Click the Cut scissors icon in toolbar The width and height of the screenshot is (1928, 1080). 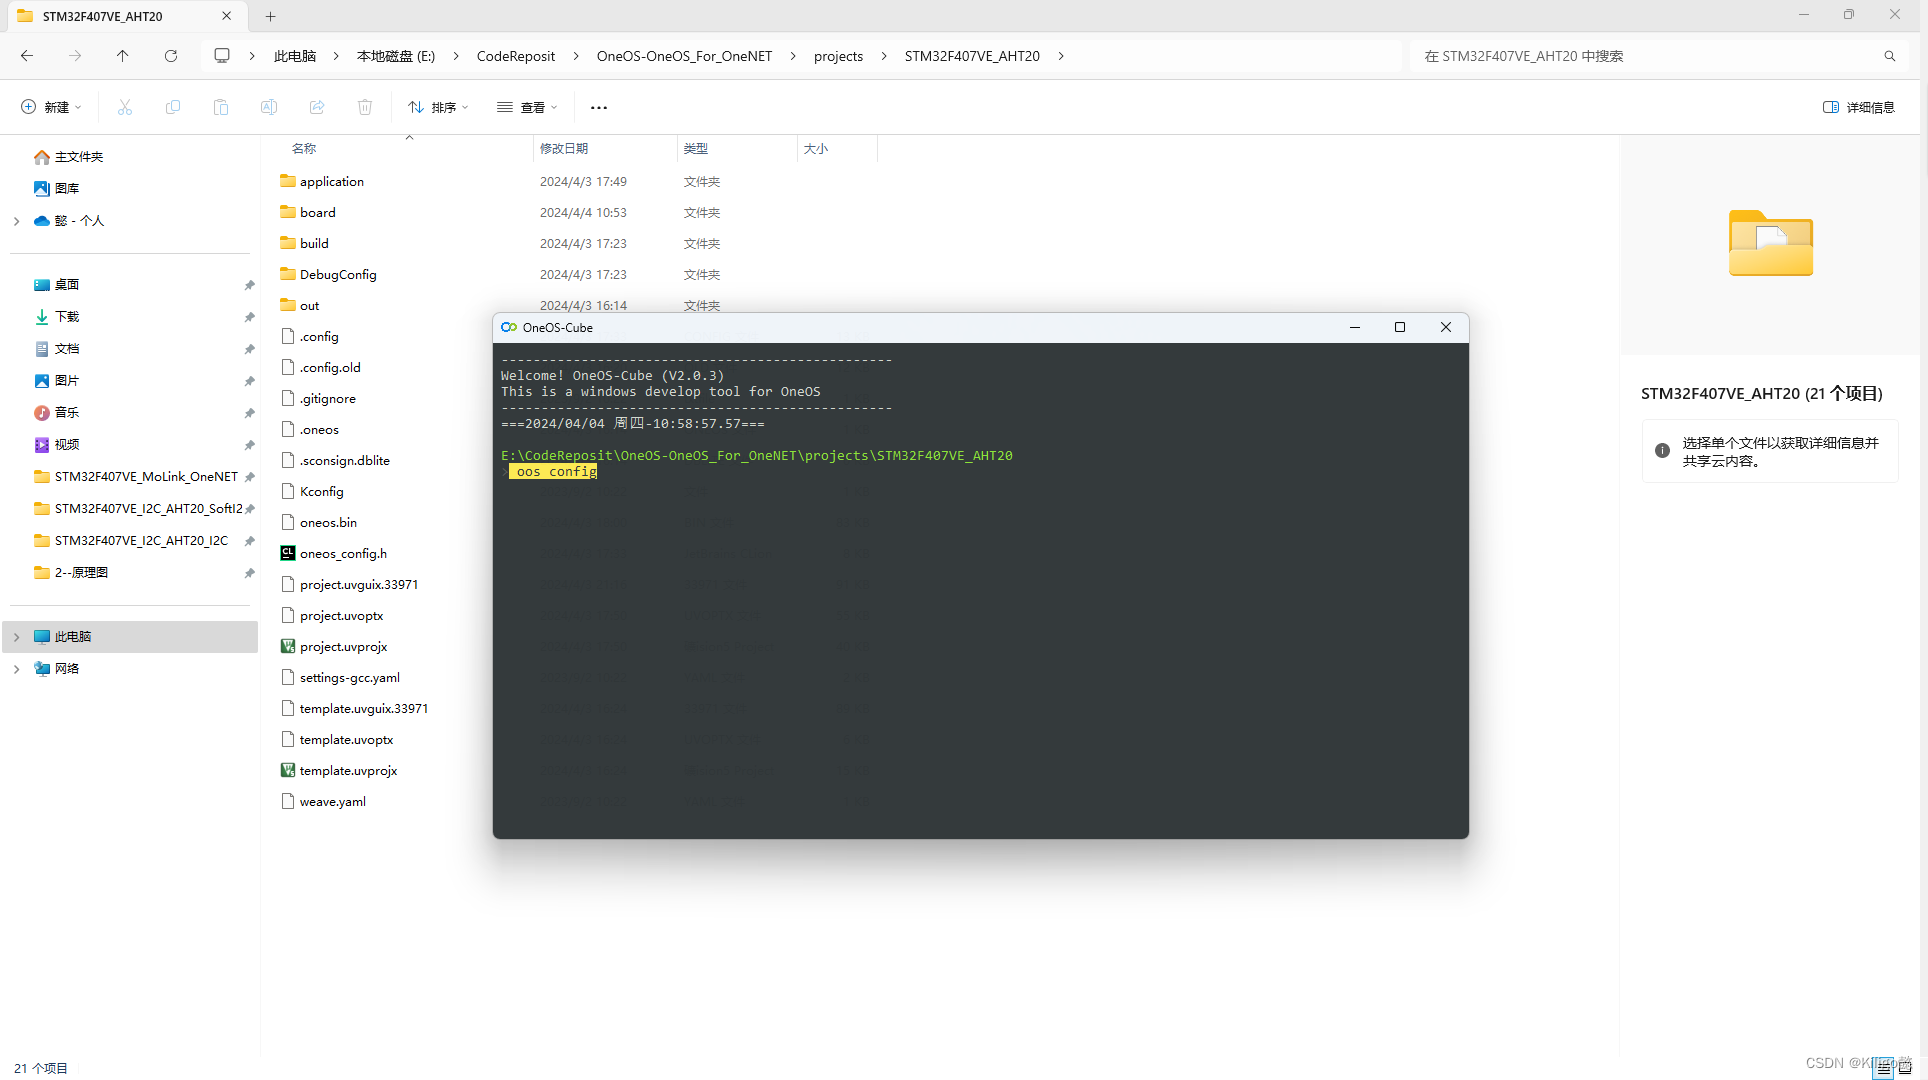tap(125, 107)
